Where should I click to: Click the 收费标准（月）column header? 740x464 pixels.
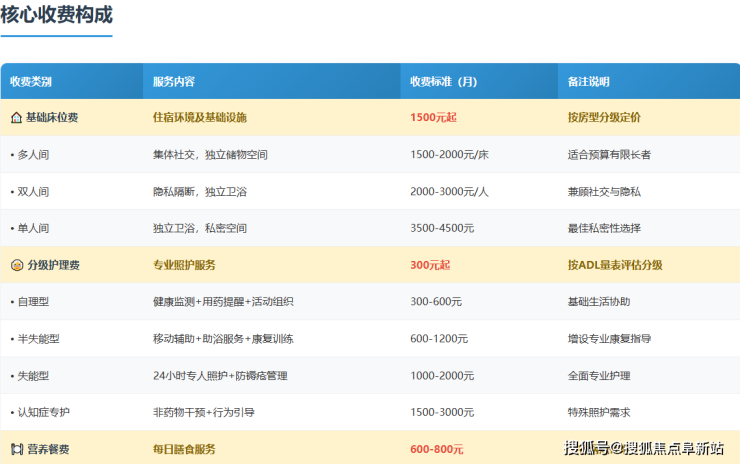[x=444, y=82]
